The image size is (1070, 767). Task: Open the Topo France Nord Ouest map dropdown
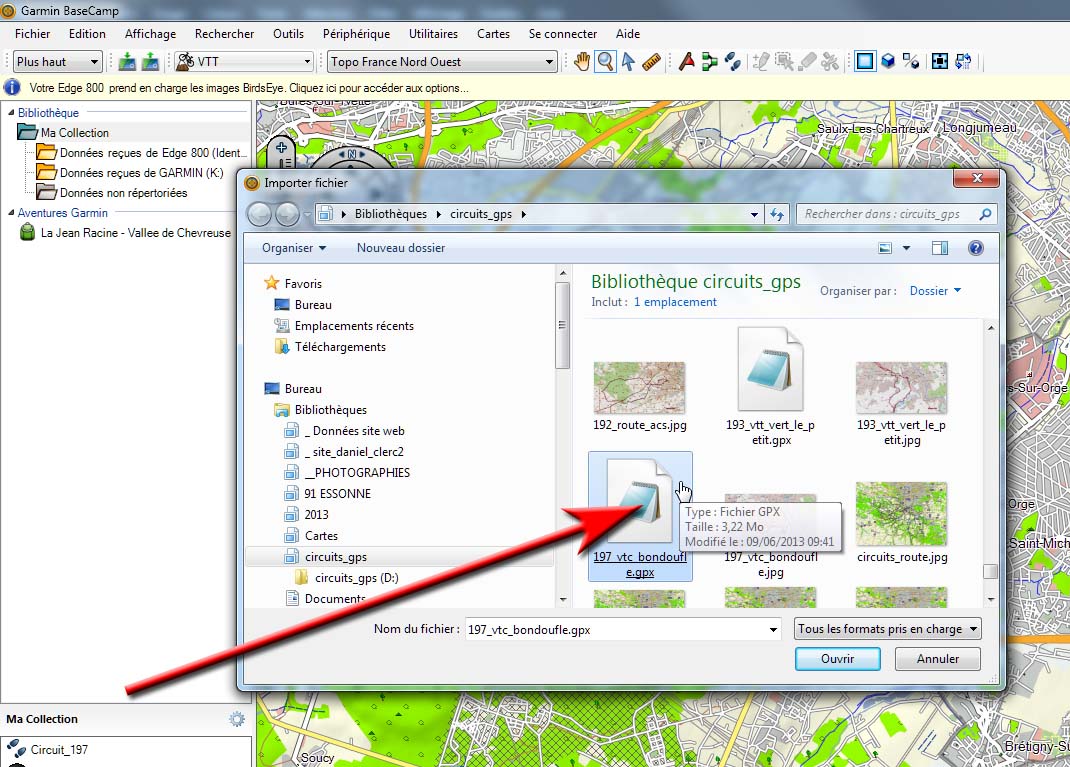coord(442,61)
